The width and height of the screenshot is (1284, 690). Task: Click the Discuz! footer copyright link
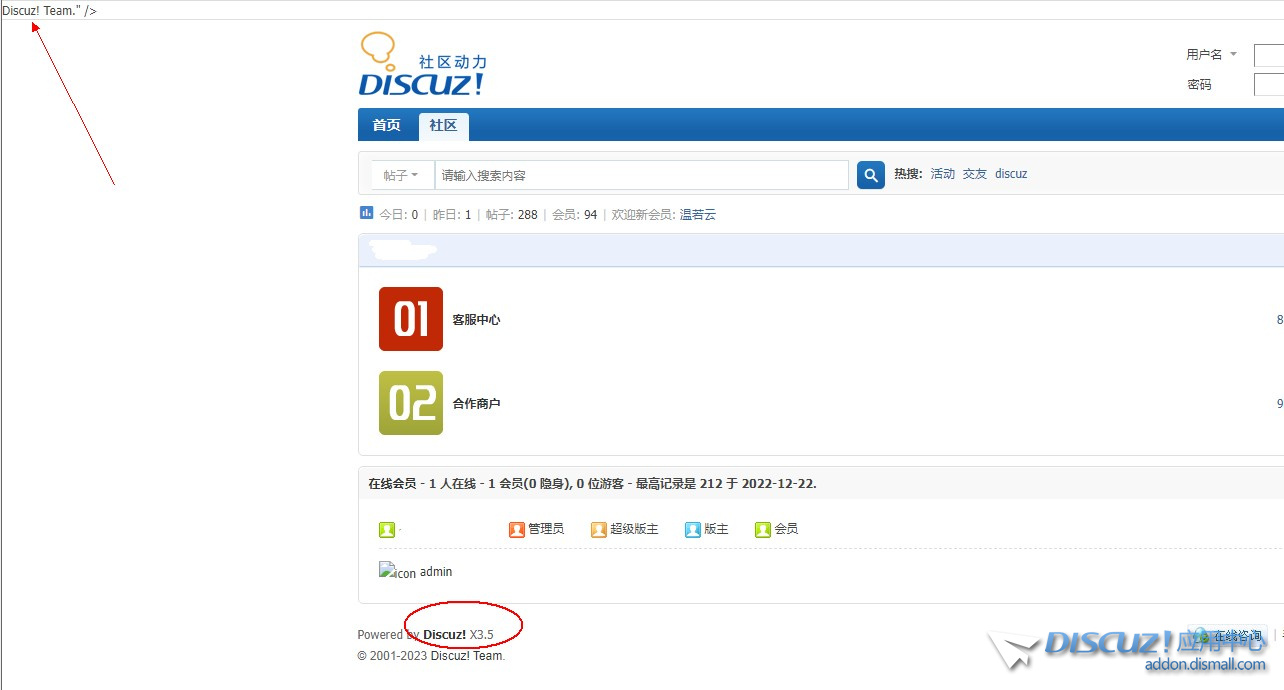(x=444, y=634)
